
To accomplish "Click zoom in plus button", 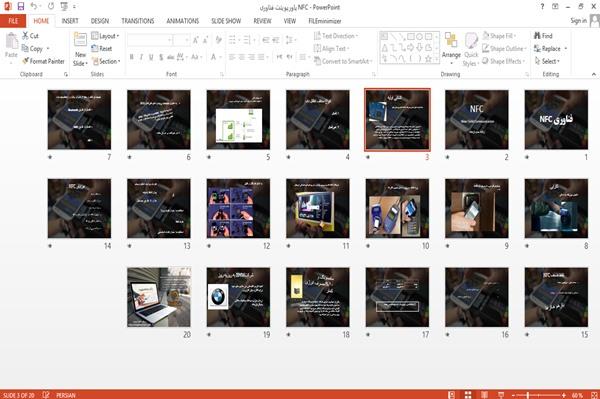I will [x=564, y=395].
